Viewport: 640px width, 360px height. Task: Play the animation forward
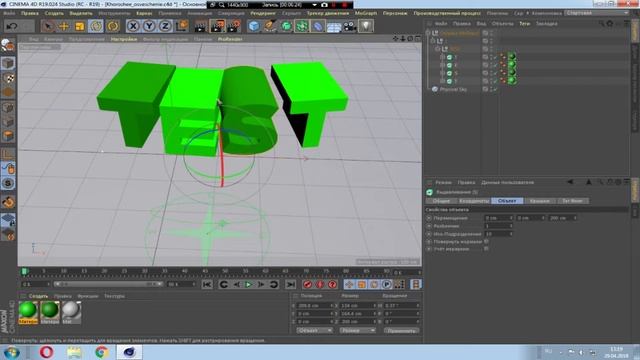249,284
